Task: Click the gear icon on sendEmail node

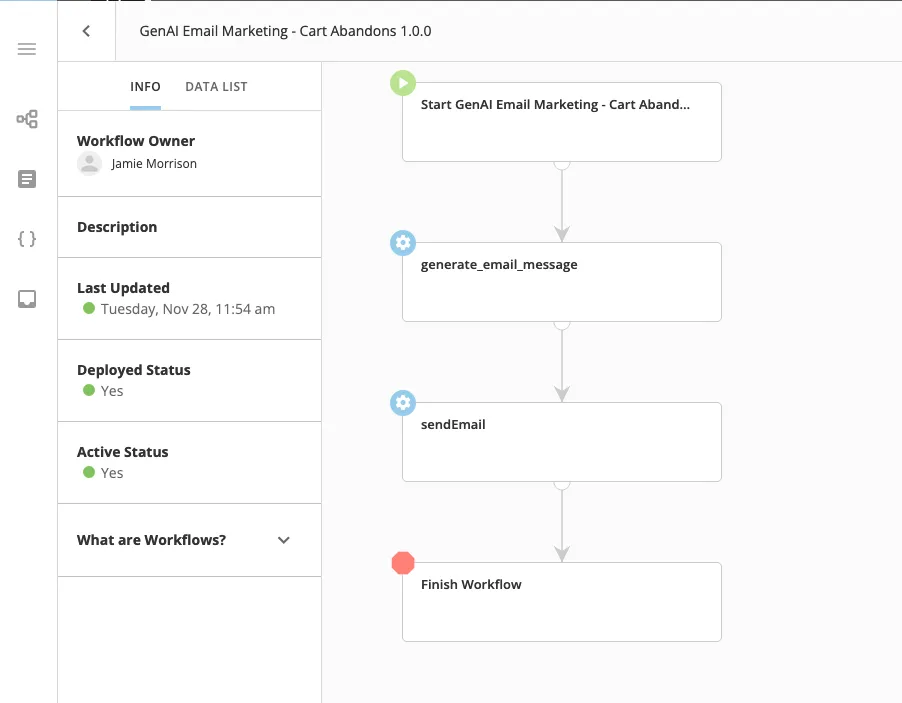Action: 403,403
